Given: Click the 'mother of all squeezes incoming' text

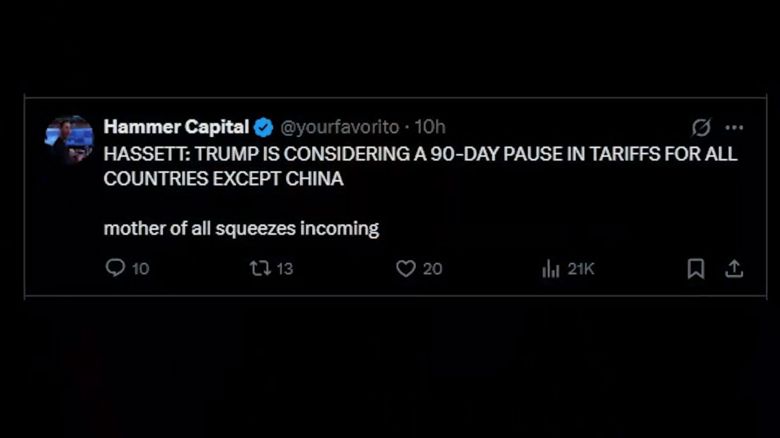Looking at the screenshot, I should [241, 228].
